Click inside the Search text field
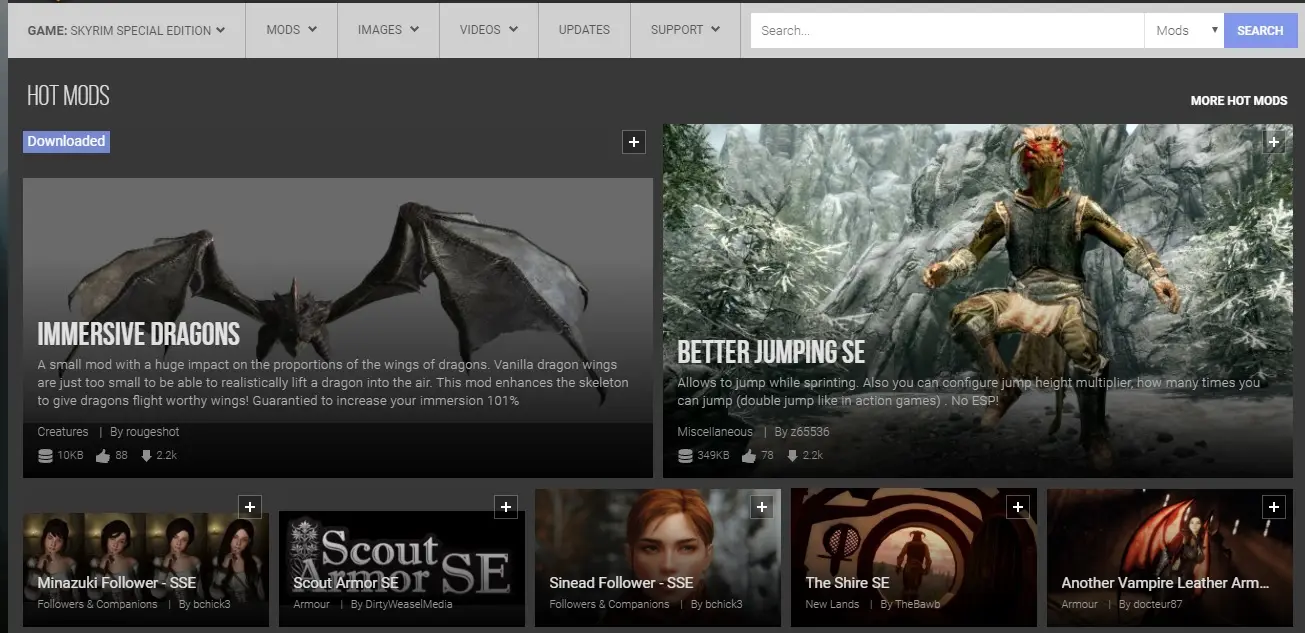Viewport: 1305px width, 633px height. tap(947, 31)
